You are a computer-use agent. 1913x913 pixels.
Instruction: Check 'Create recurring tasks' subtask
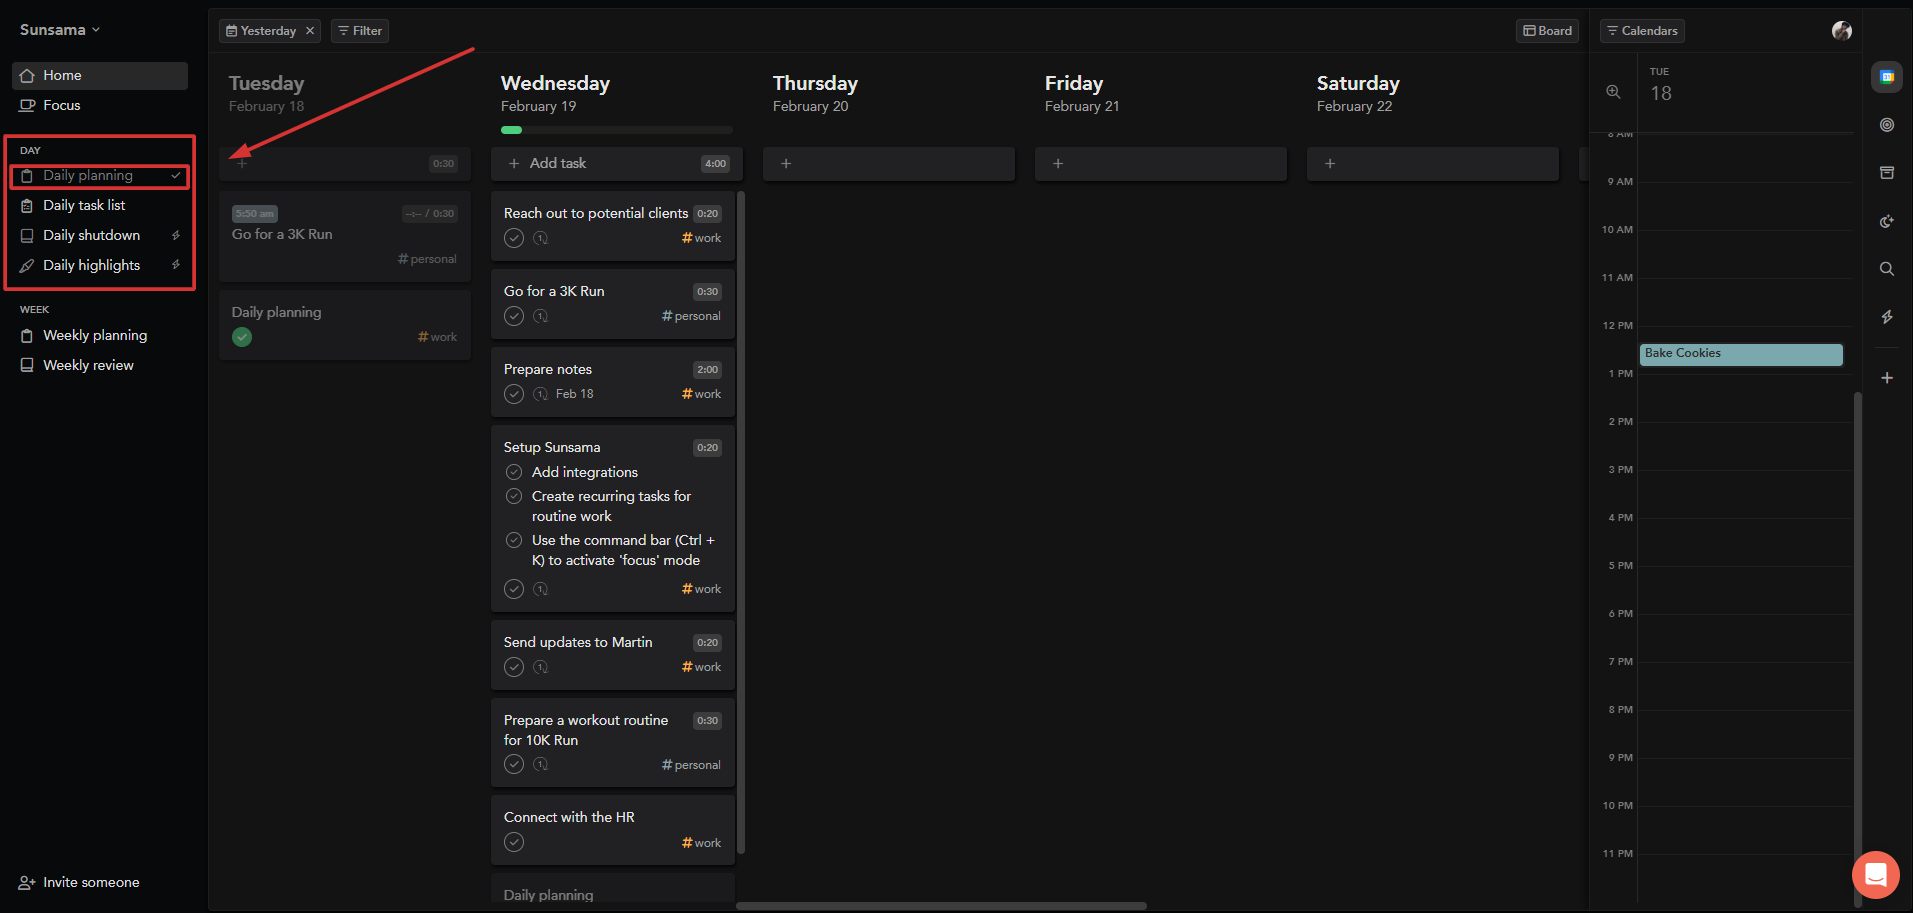[514, 496]
